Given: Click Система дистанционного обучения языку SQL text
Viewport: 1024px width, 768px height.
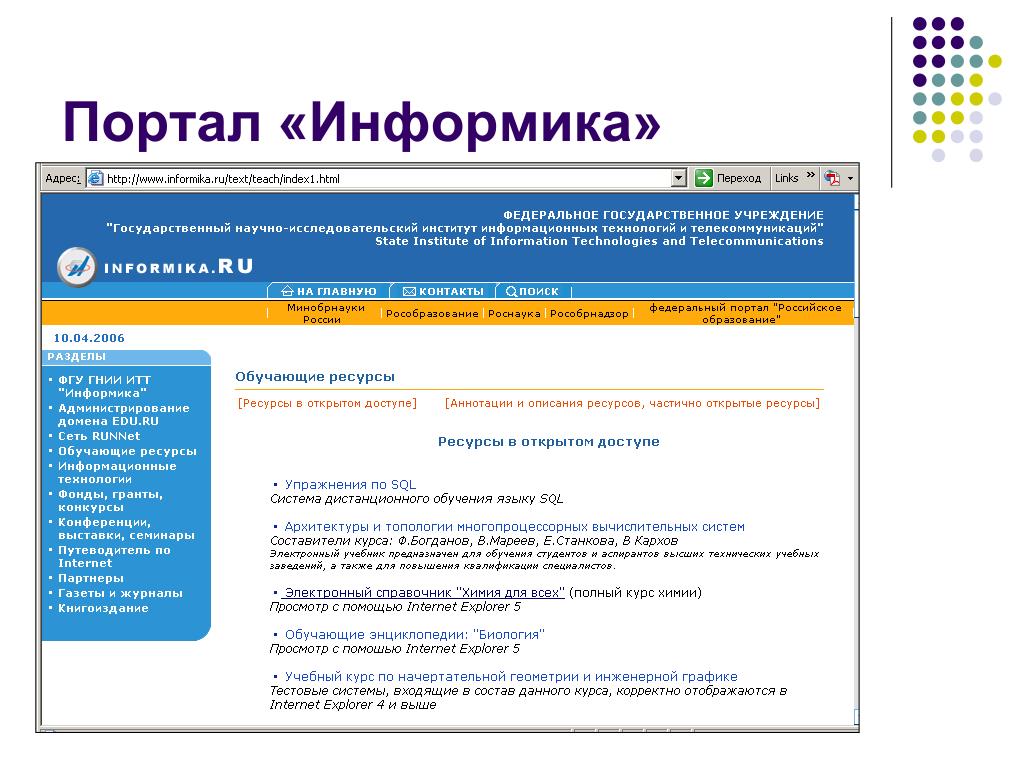Looking at the screenshot, I should 417,499.
